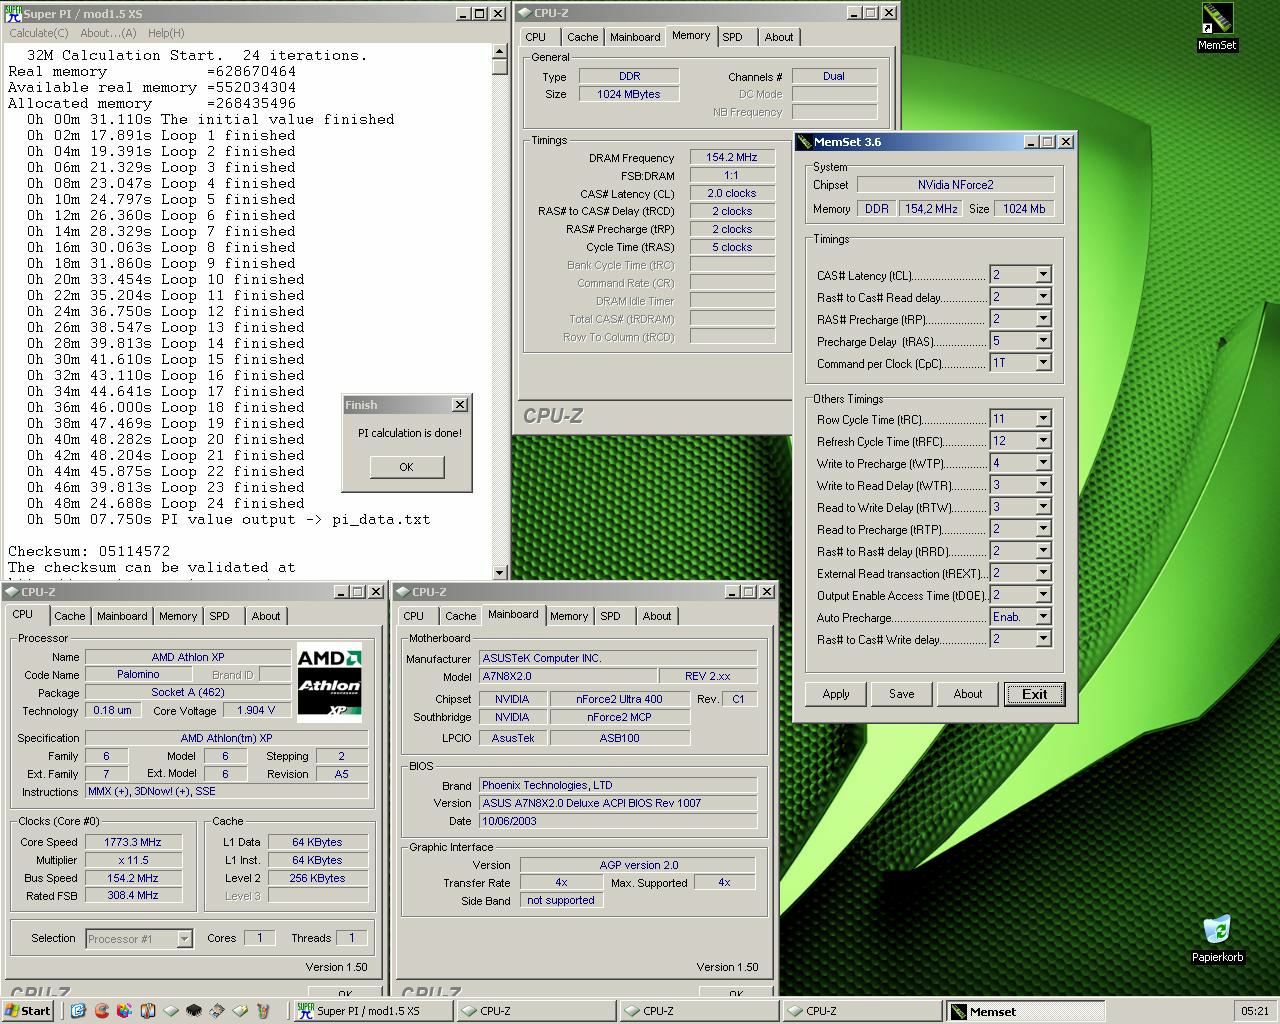Click the Core Voltage 1.904 V value
The image size is (1280, 1024).
(257, 710)
